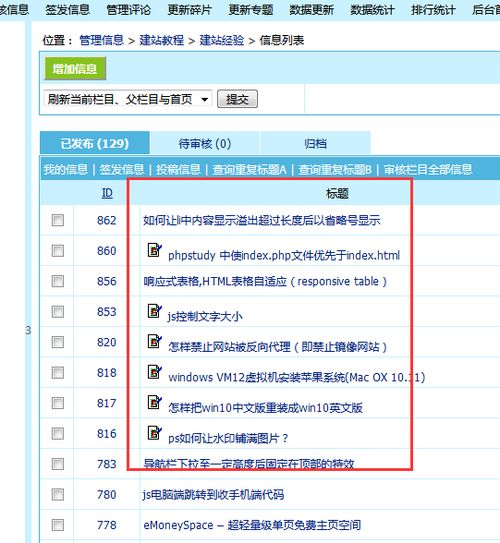The height and width of the screenshot is (543, 500).
Task: Click ID number 778
Action: pyautogui.click(x=107, y=525)
